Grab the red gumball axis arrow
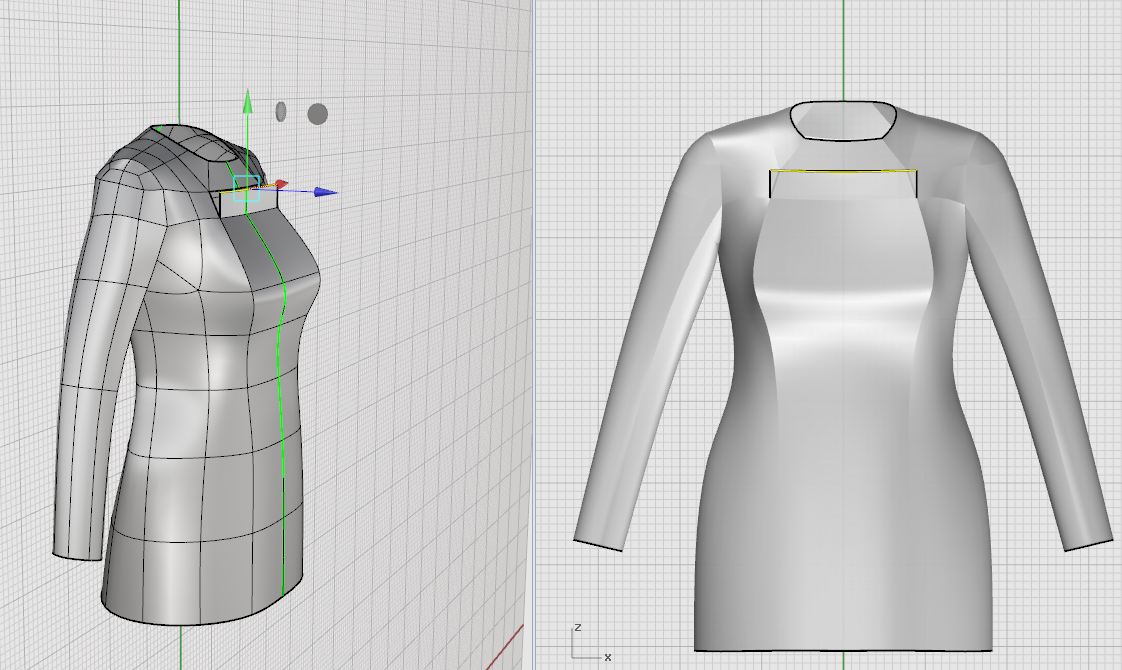This screenshot has width=1122, height=670. coord(280,185)
